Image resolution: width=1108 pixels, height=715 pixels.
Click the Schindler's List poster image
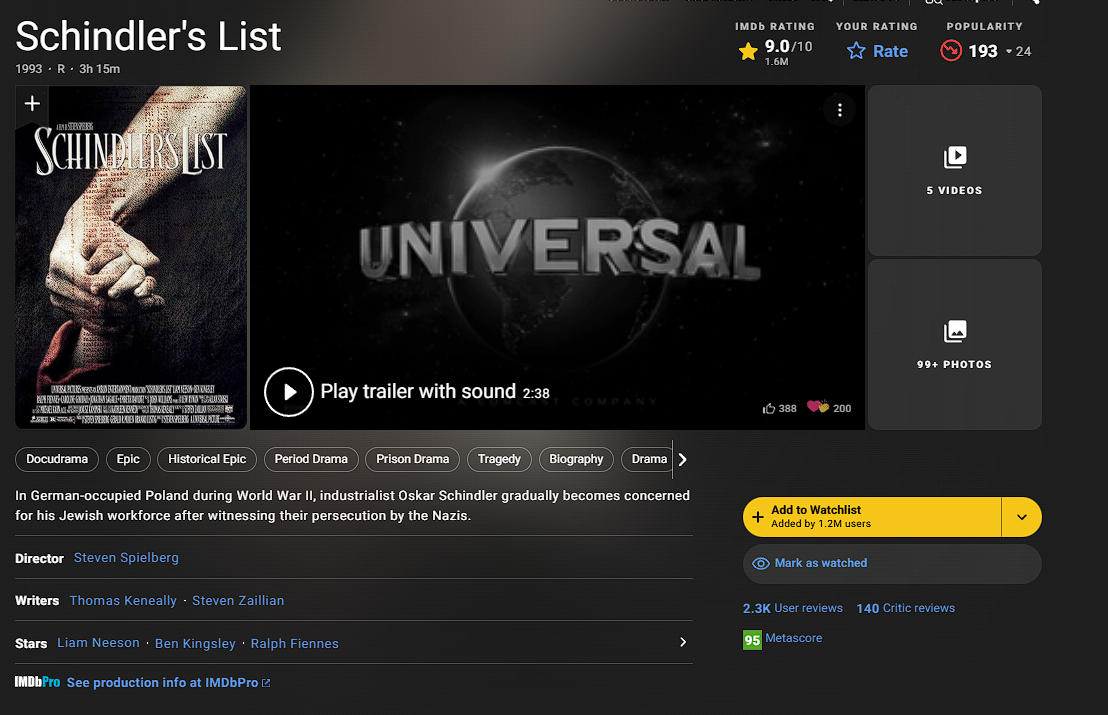tap(131, 258)
